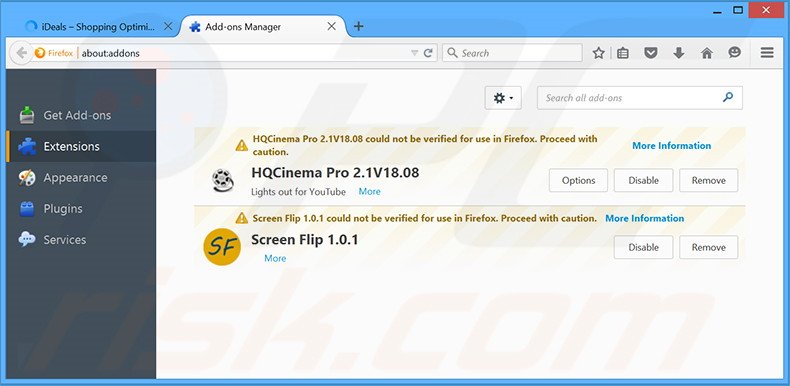Remove the Screen Flip extension

[708, 247]
